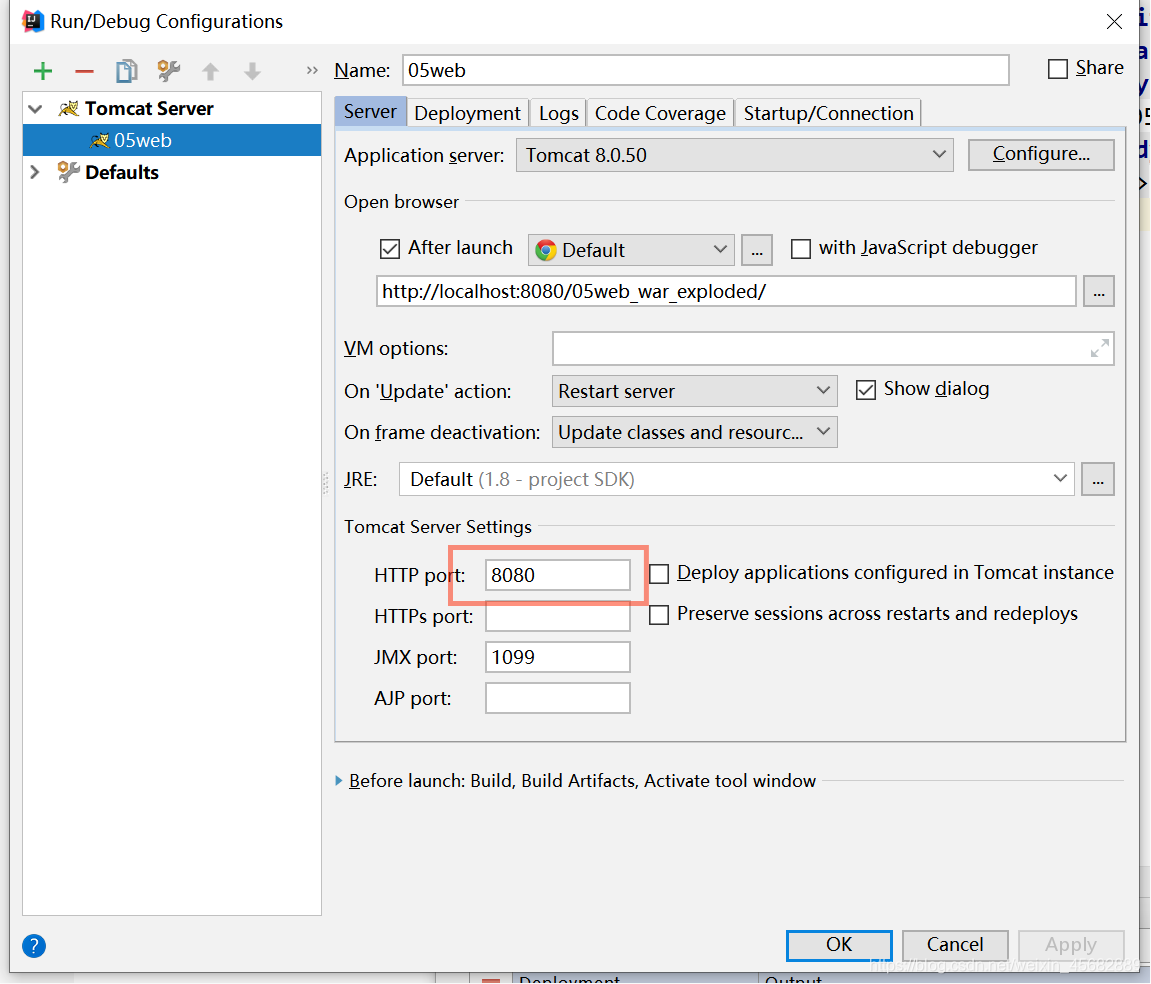Click the localhost URL input field
Screen dimensions: 1151x984
726,292
